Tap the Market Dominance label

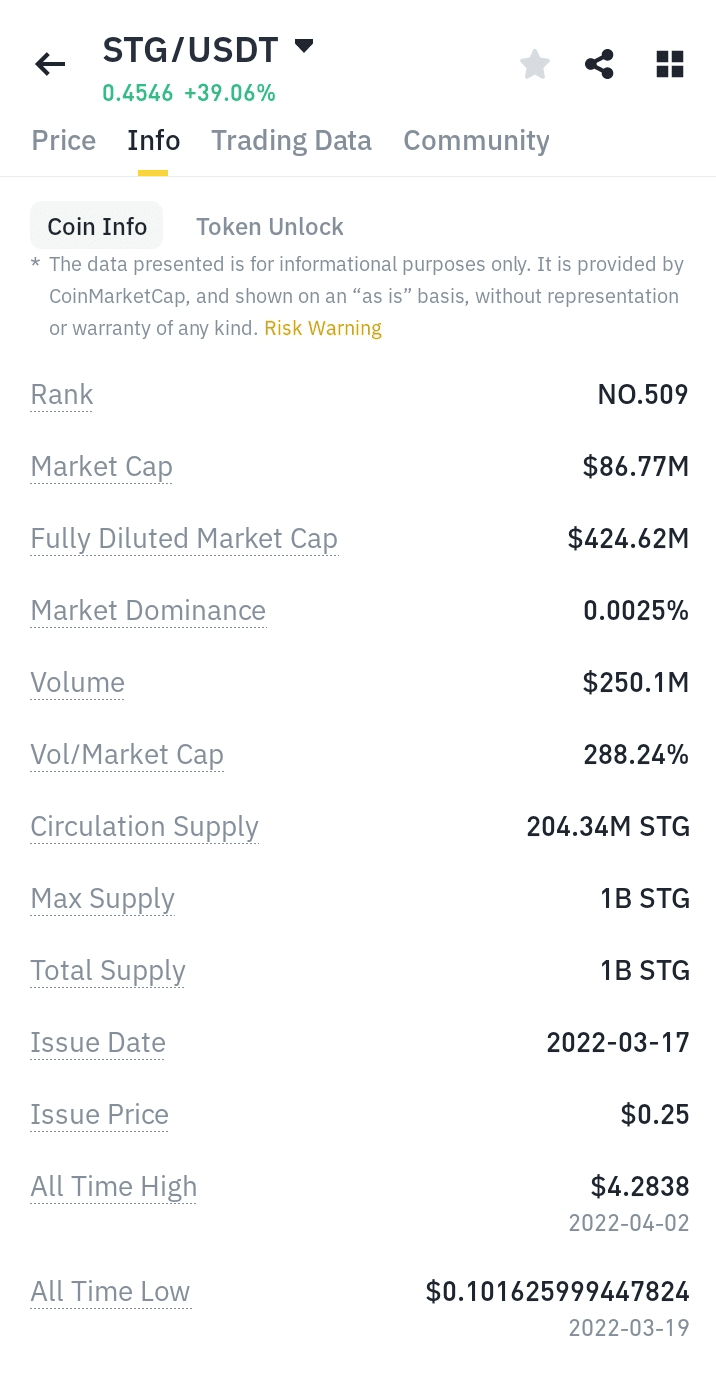(x=148, y=611)
